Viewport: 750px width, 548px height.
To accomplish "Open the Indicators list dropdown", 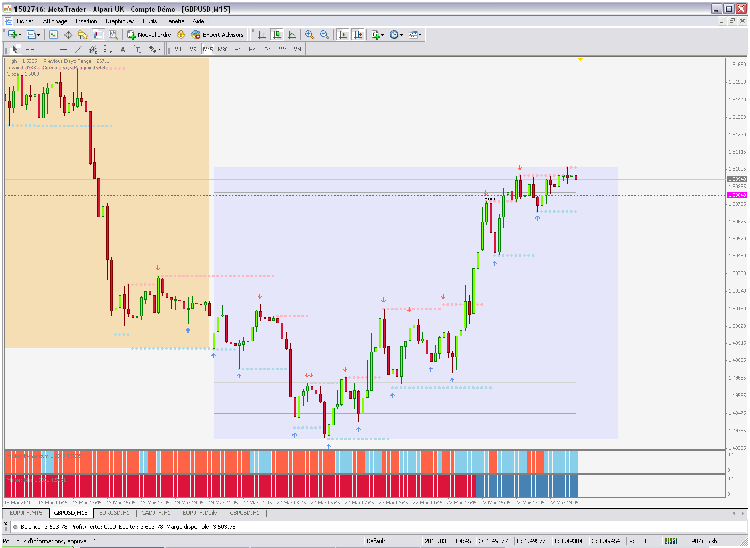I will coord(377,34).
